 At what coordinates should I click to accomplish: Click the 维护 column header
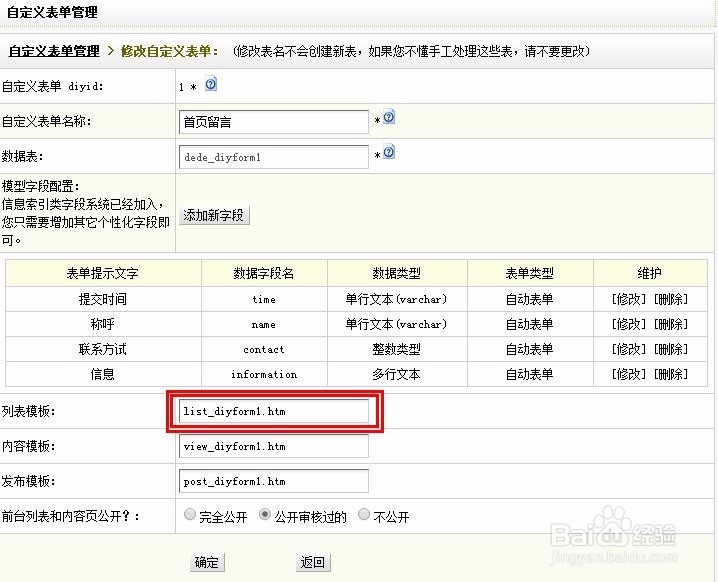tap(650, 273)
